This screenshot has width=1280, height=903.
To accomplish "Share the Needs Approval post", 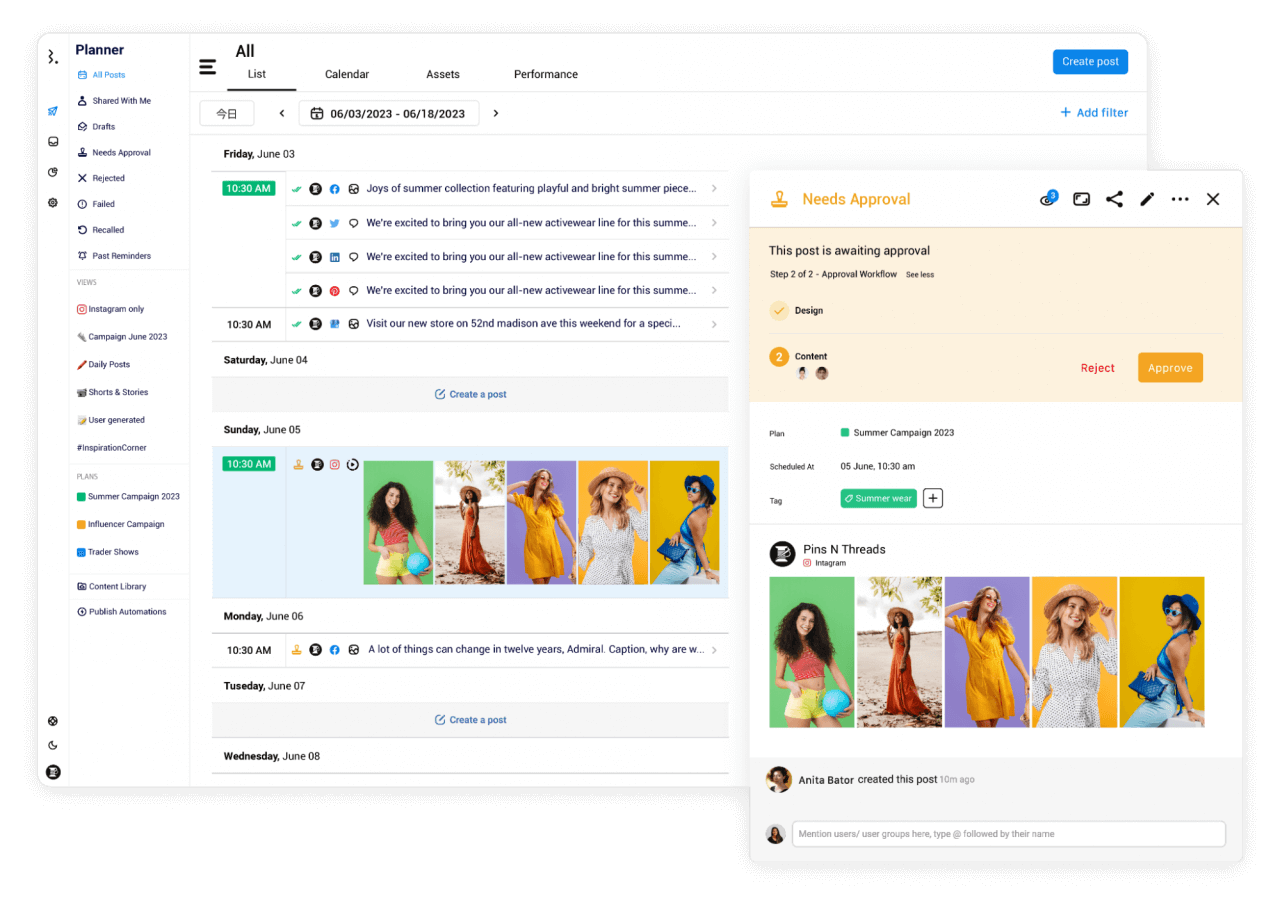I will pyautogui.click(x=1114, y=198).
